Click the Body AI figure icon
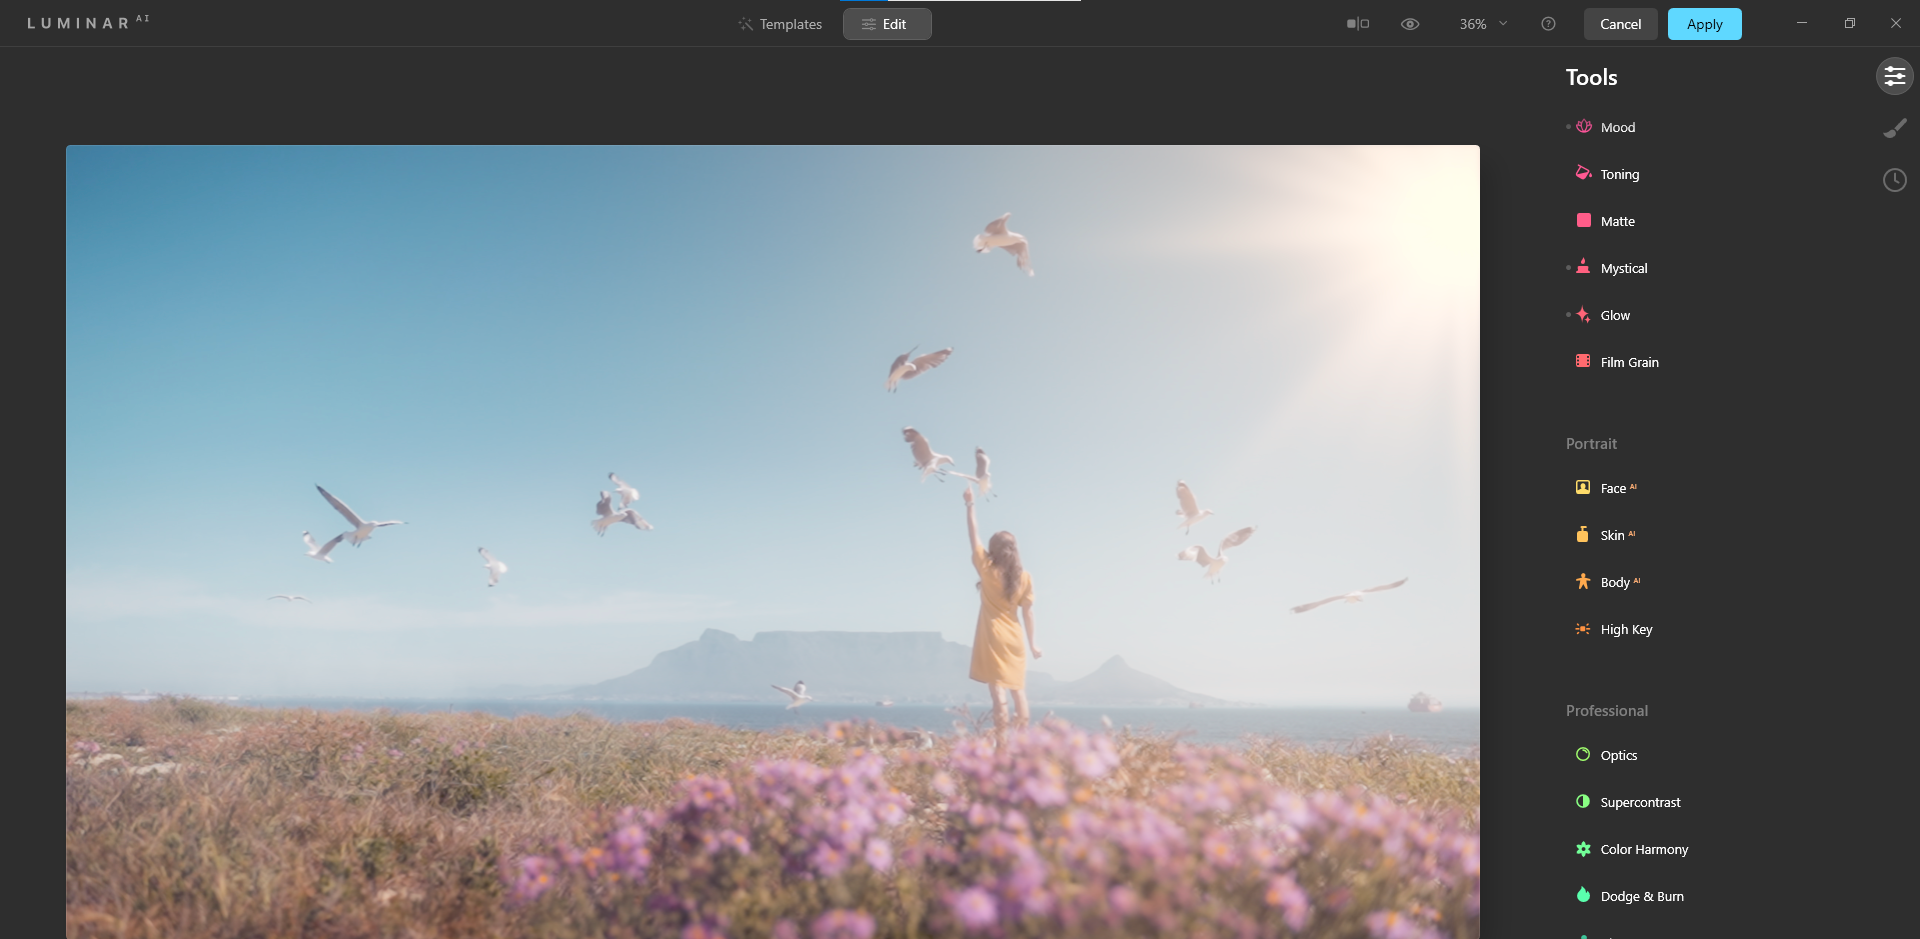The width and height of the screenshot is (1920, 939). tap(1583, 581)
